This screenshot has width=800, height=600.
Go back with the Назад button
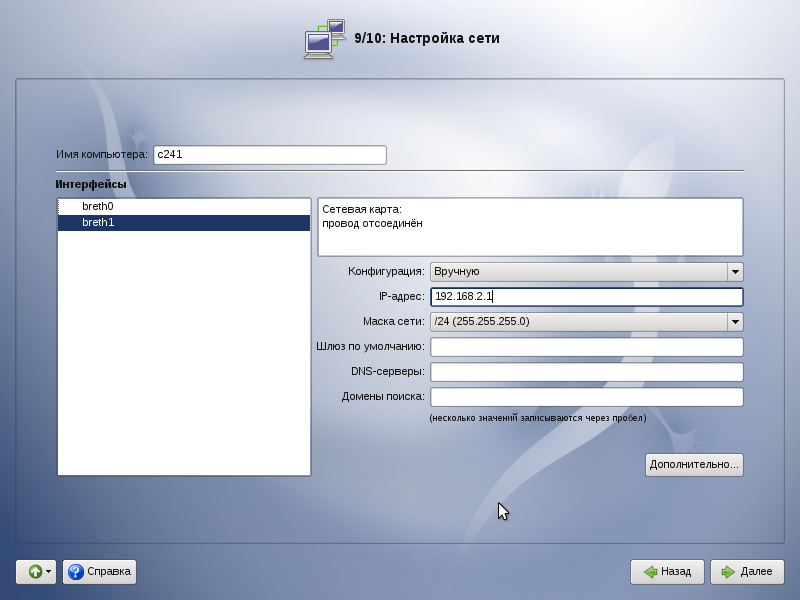click(x=667, y=571)
